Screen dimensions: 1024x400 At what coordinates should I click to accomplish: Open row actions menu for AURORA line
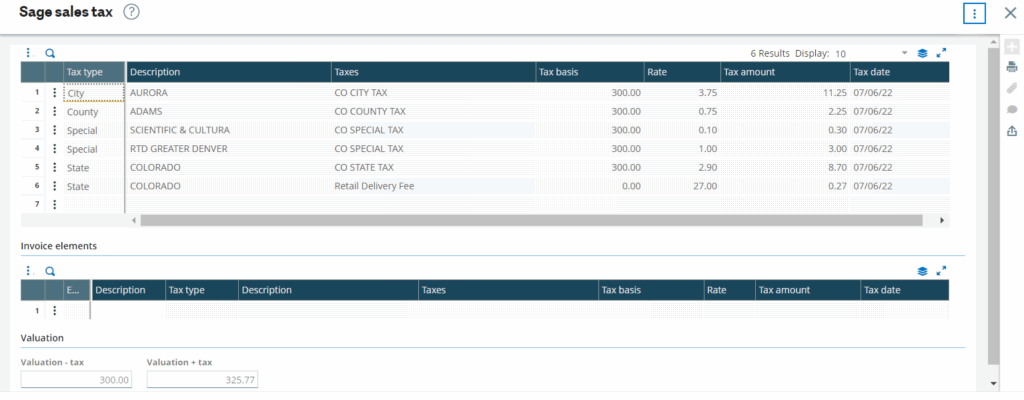(55, 93)
